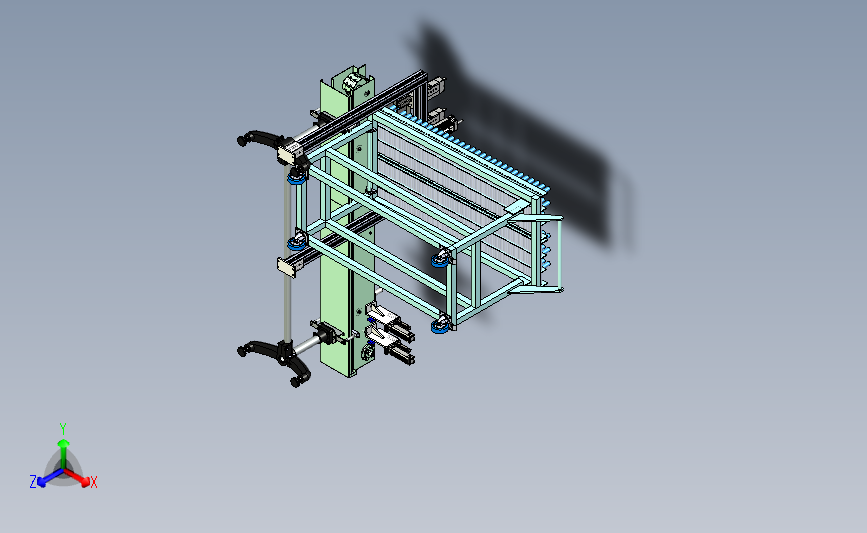Click the blue Z axis of the orientation triad
This screenshot has height=533, width=867.
click(44, 479)
